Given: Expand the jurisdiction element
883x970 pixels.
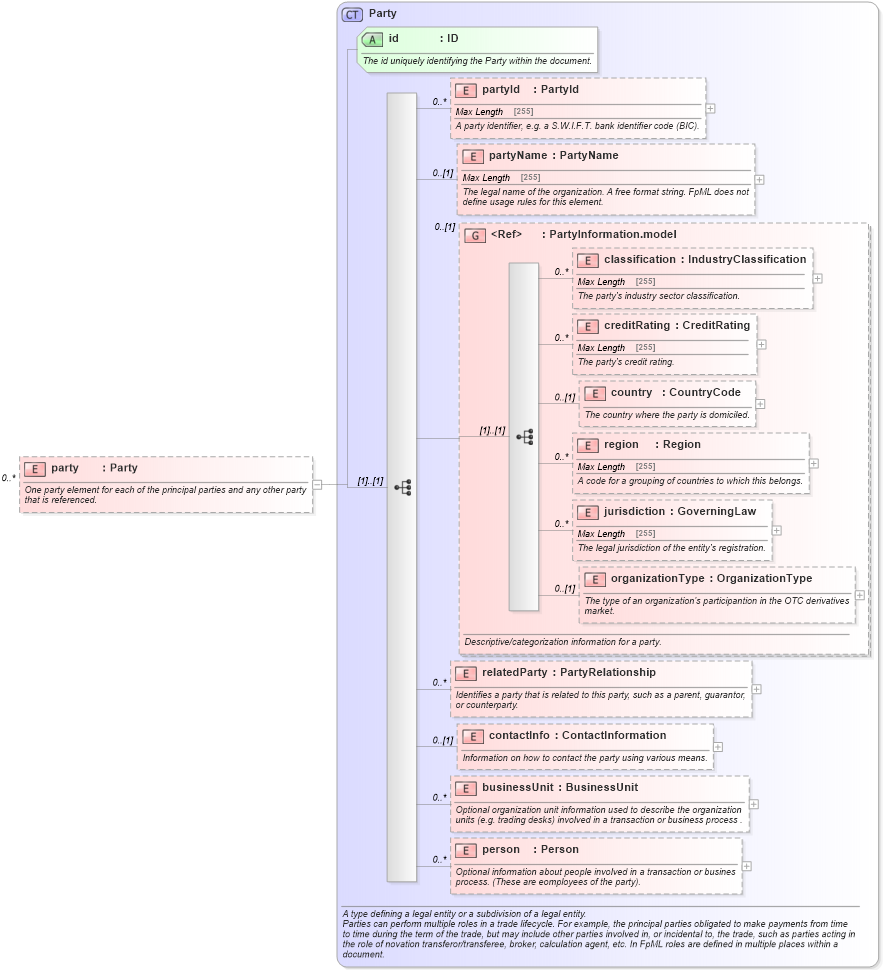Looking at the screenshot, I should tap(777, 530).
